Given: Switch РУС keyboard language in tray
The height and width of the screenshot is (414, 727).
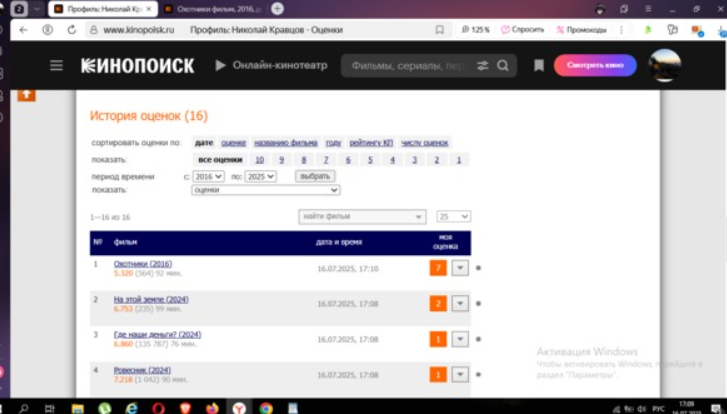Looking at the screenshot, I should (x=658, y=409).
